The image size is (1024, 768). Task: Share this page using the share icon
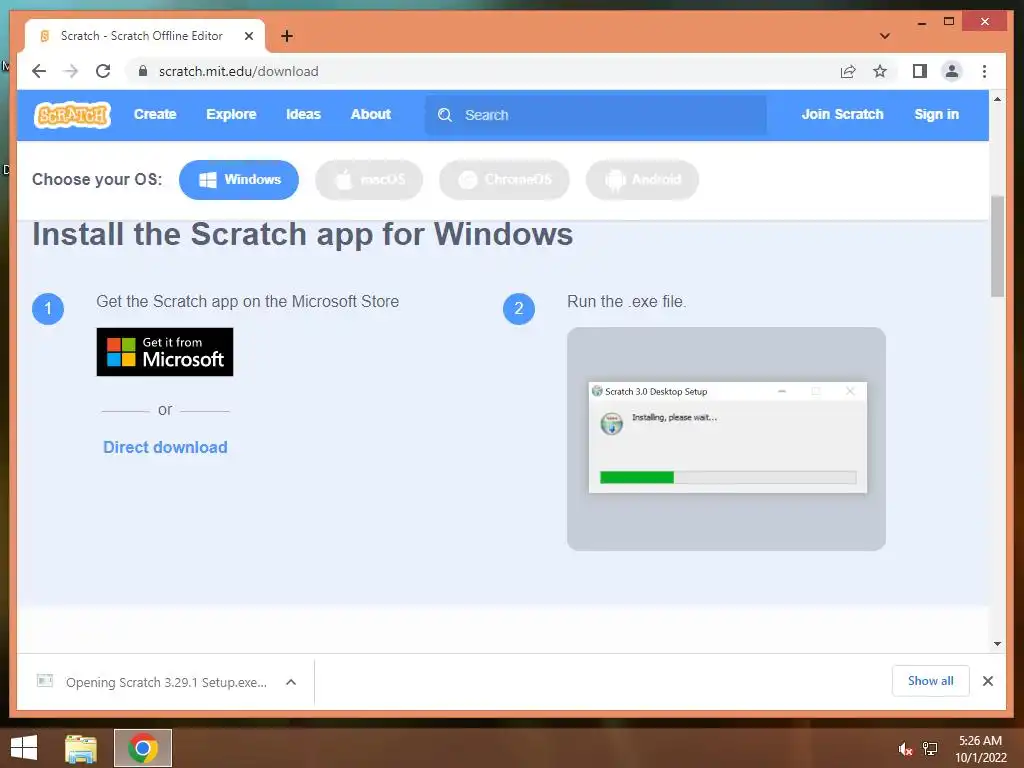[x=848, y=71]
